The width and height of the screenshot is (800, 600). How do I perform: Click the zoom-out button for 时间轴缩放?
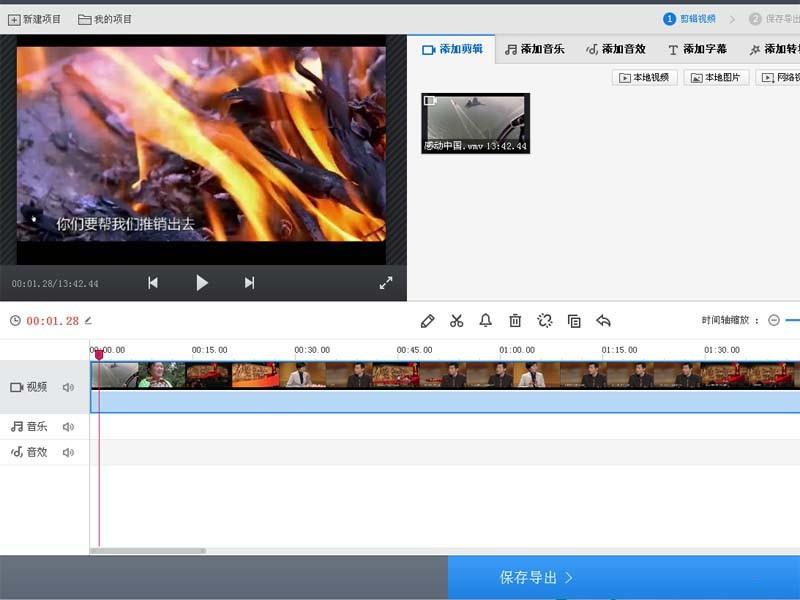tap(774, 321)
